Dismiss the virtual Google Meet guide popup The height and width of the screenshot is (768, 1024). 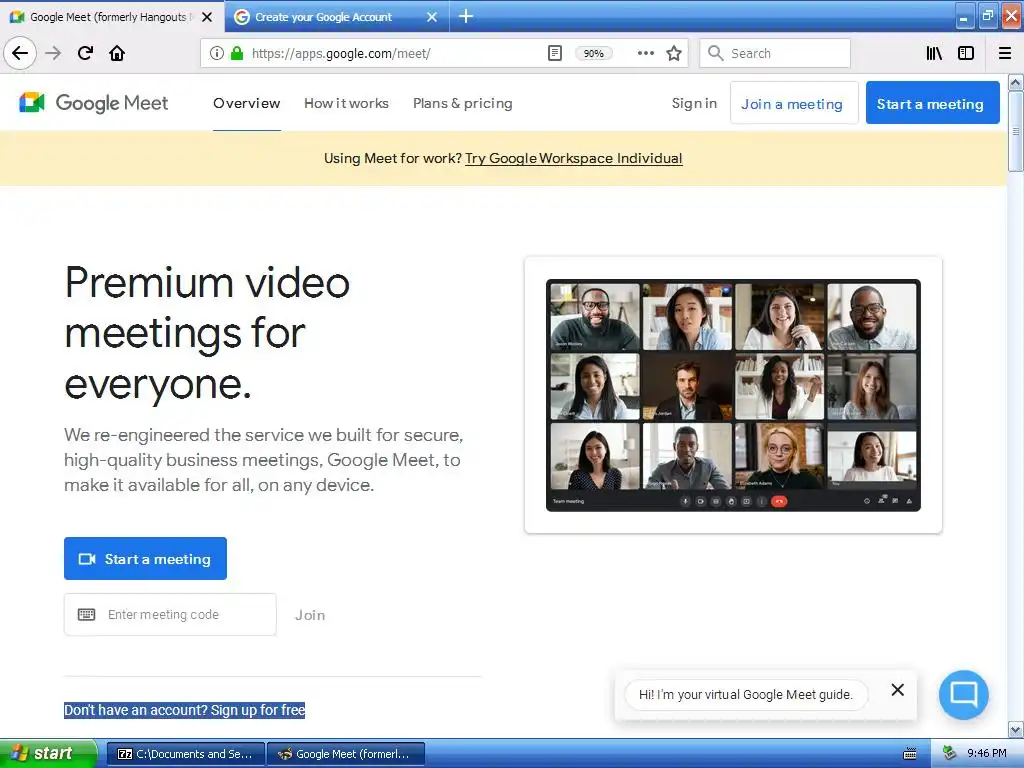pyautogui.click(x=897, y=690)
